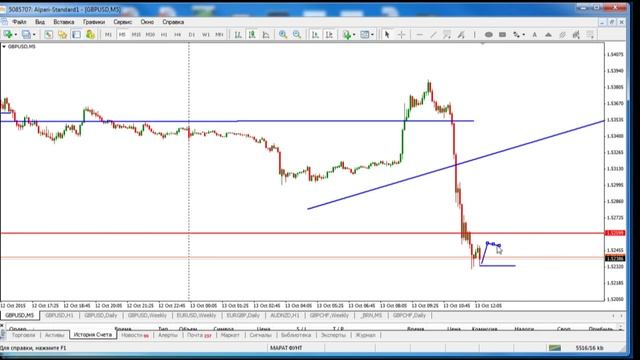The width and height of the screenshot is (640, 360).
Task: Set timeframe to W1
Action: [205, 35]
